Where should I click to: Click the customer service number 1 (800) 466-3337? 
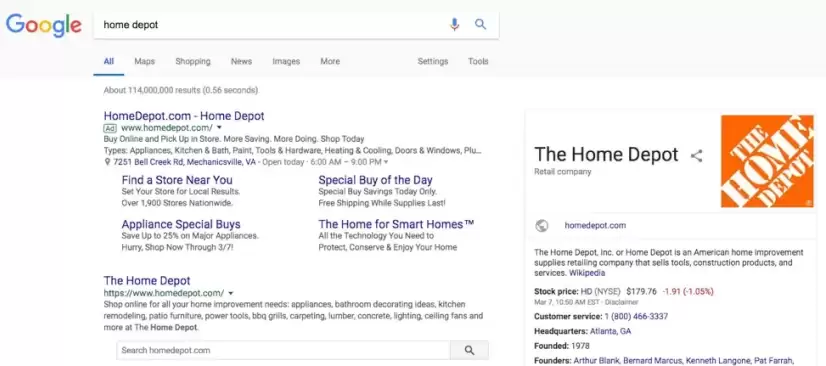tap(636, 316)
